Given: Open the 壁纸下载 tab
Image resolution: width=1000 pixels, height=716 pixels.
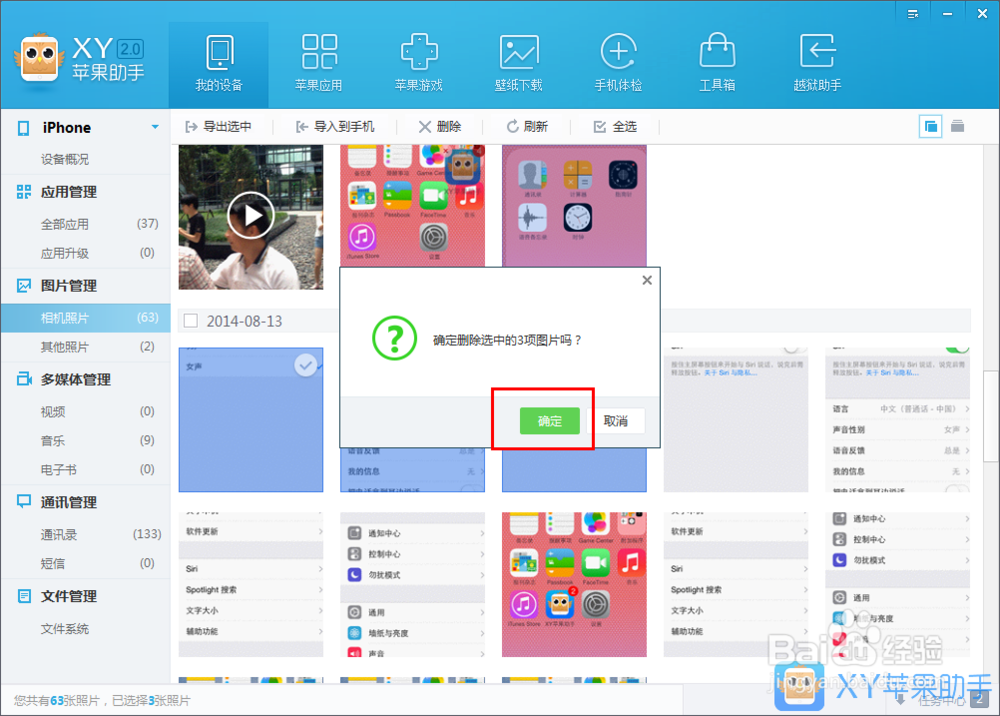Looking at the screenshot, I should click(518, 64).
